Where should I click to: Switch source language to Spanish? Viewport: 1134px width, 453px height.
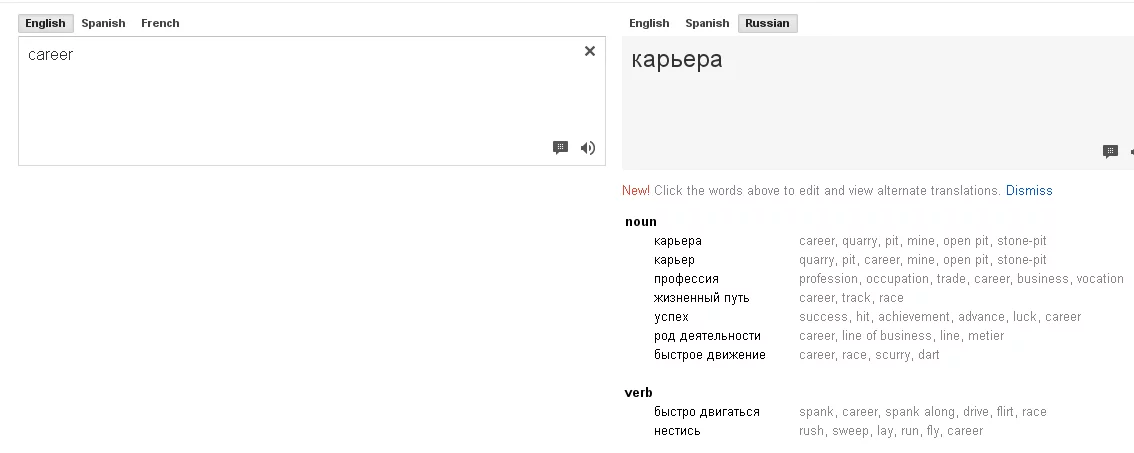tap(103, 23)
